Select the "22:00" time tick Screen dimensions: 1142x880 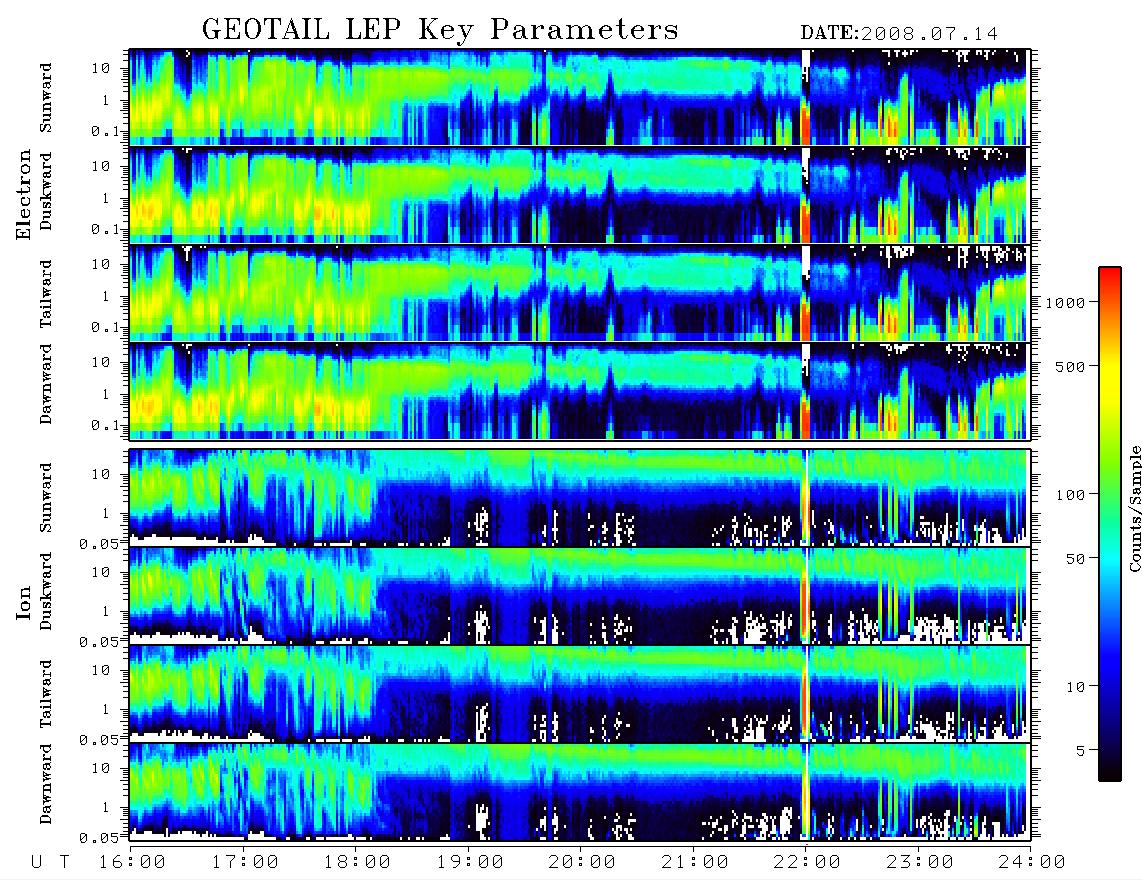(807, 863)
